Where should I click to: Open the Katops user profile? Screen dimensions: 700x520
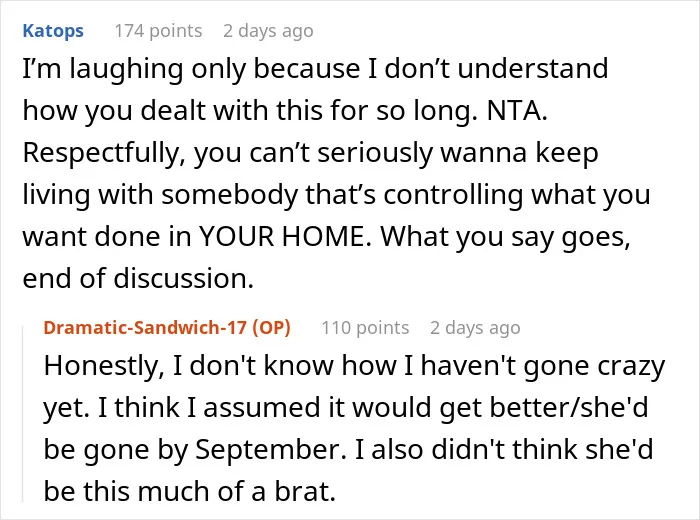coord(53,31)
